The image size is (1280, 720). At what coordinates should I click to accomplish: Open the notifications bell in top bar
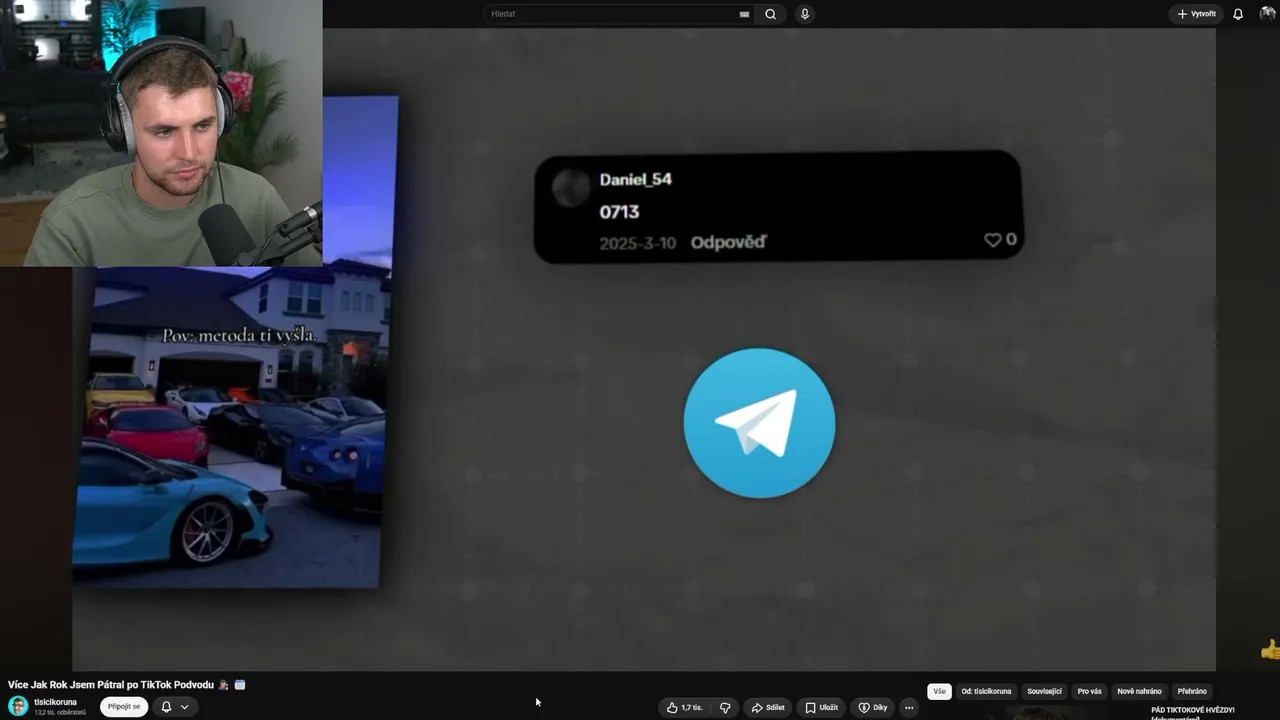point(1238,14)
